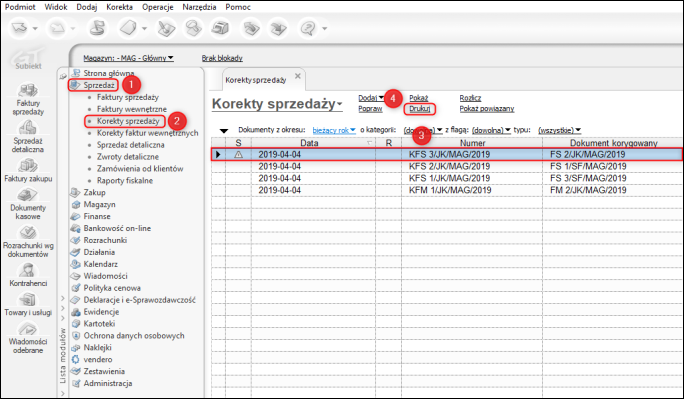Image resolution: width=684 pixels, height=399 pixels.
Task: Open the Operacje menu
Action: (157, 7)
